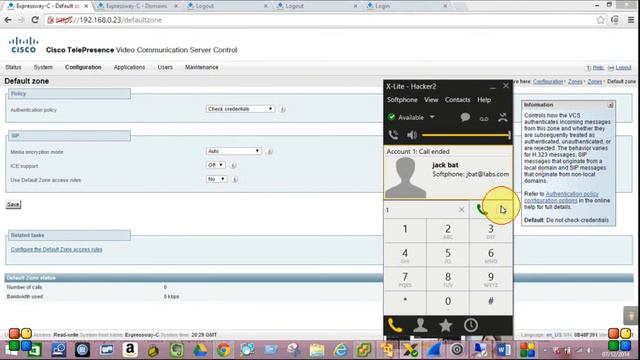Screen dimensions: 640x360
Task: Click the browser reload button
Action: coord(35,20)
